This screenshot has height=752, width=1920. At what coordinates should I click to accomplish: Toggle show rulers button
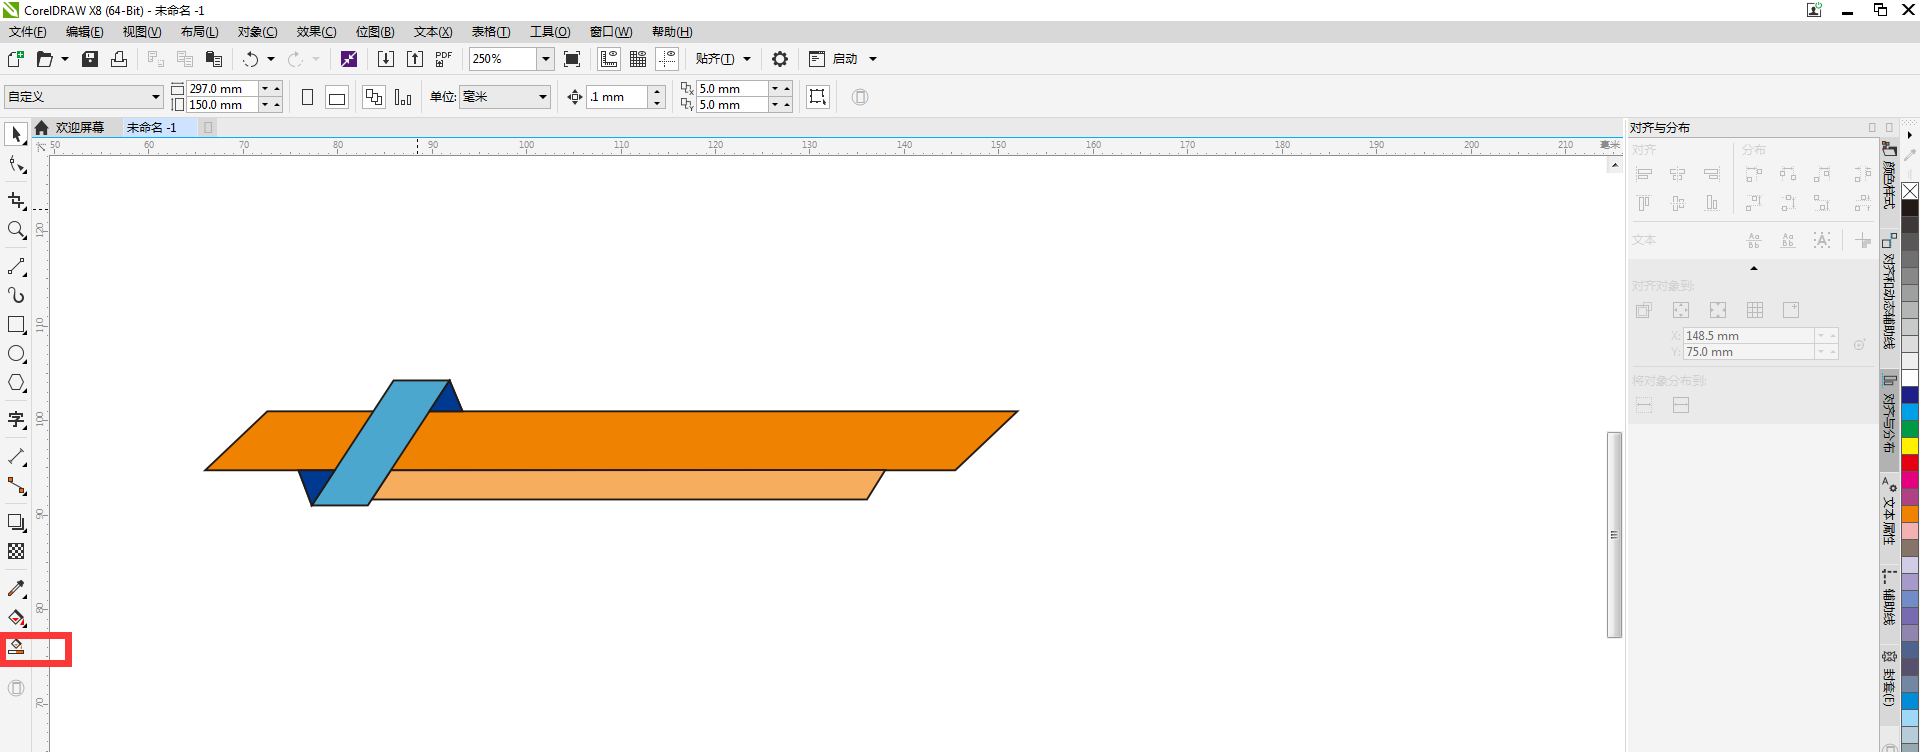coord(609,59)
